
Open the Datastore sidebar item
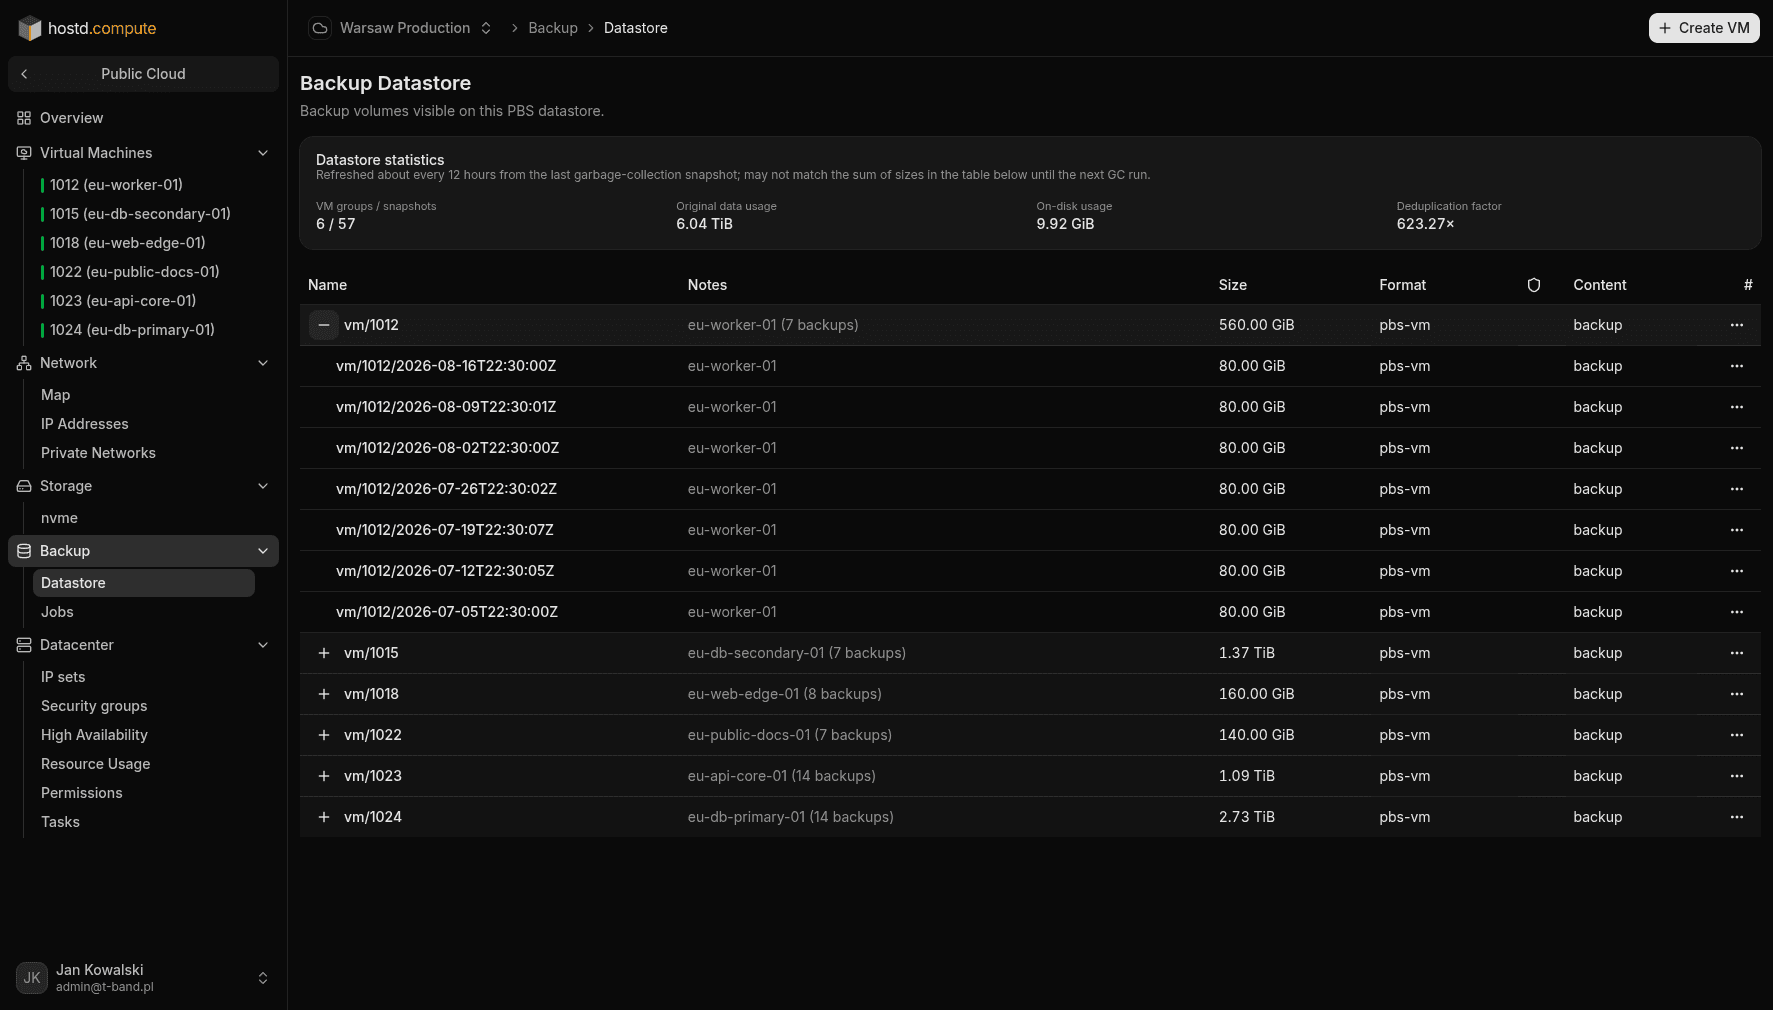pos(143,583)
